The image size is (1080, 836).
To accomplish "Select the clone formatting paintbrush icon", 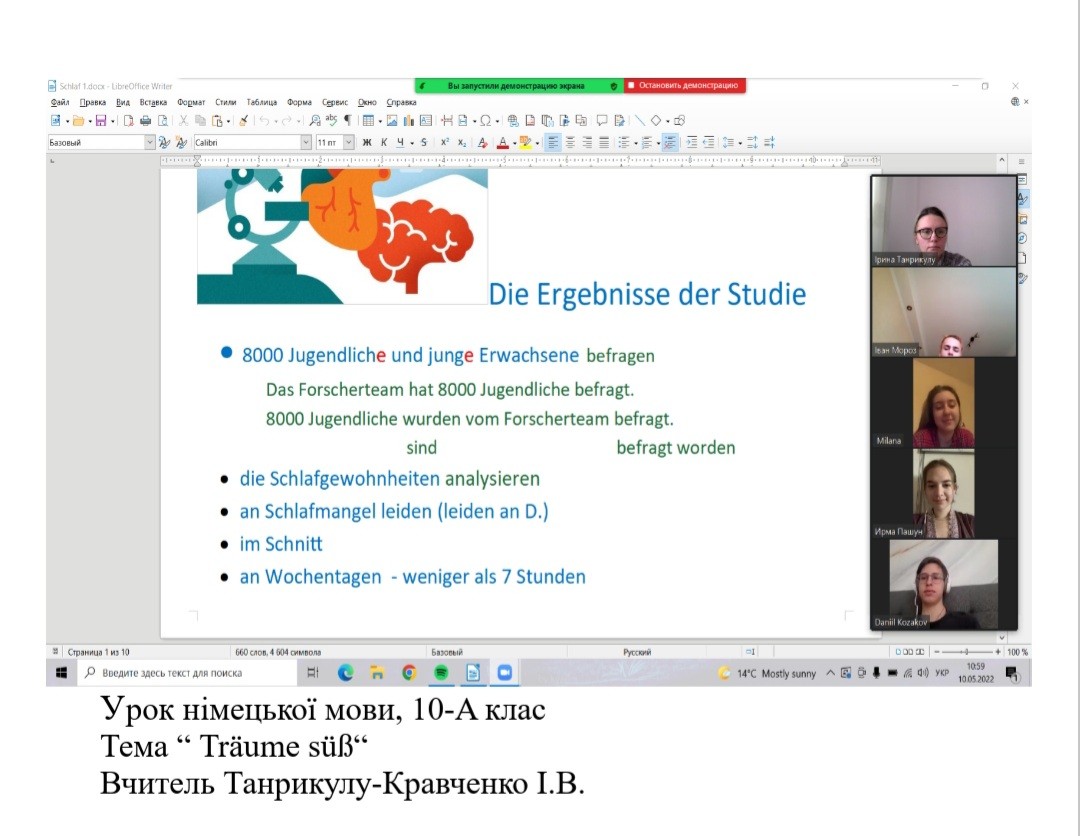I will tap(243, 121).
